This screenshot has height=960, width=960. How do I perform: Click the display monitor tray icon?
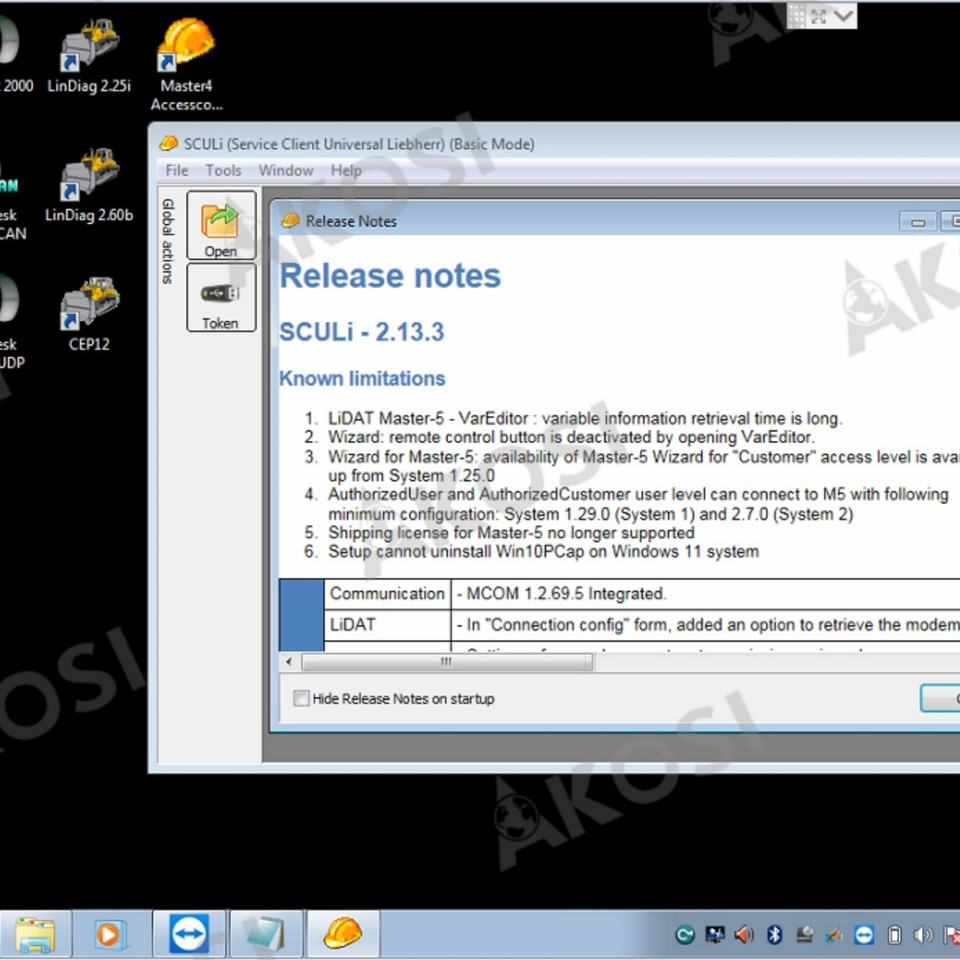point(715,935)
